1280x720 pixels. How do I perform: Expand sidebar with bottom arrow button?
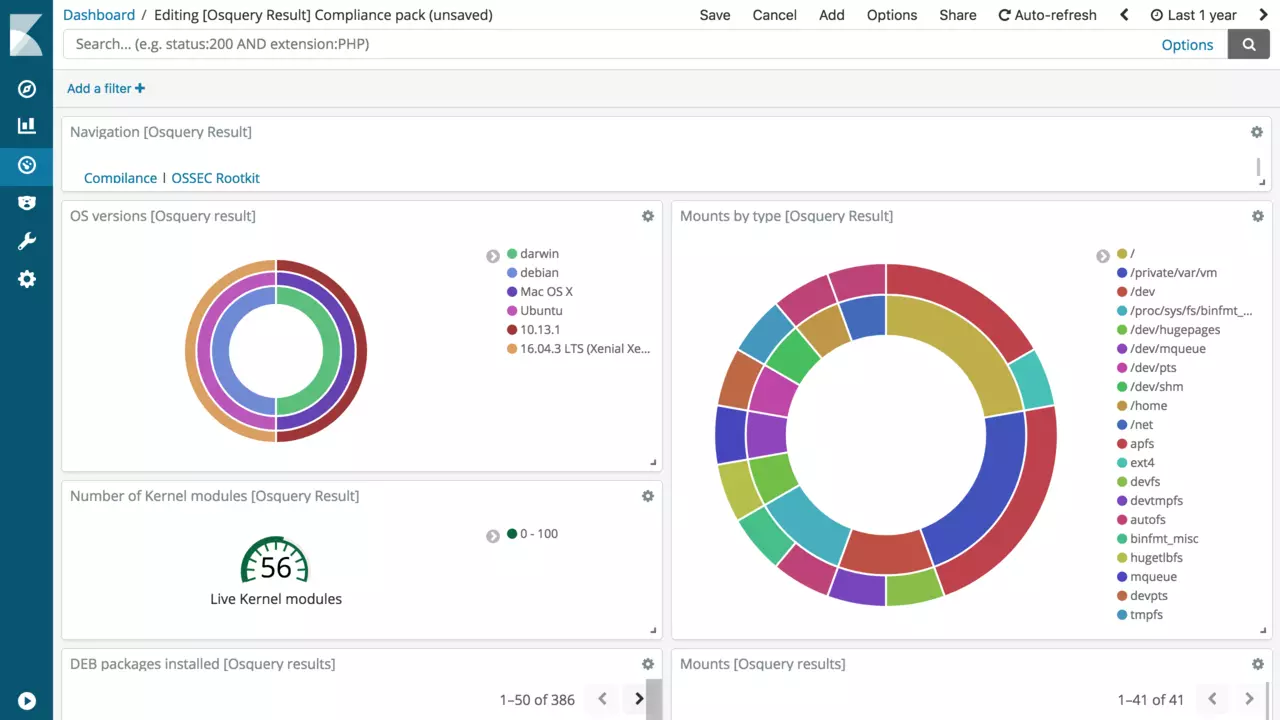(27, 701)
